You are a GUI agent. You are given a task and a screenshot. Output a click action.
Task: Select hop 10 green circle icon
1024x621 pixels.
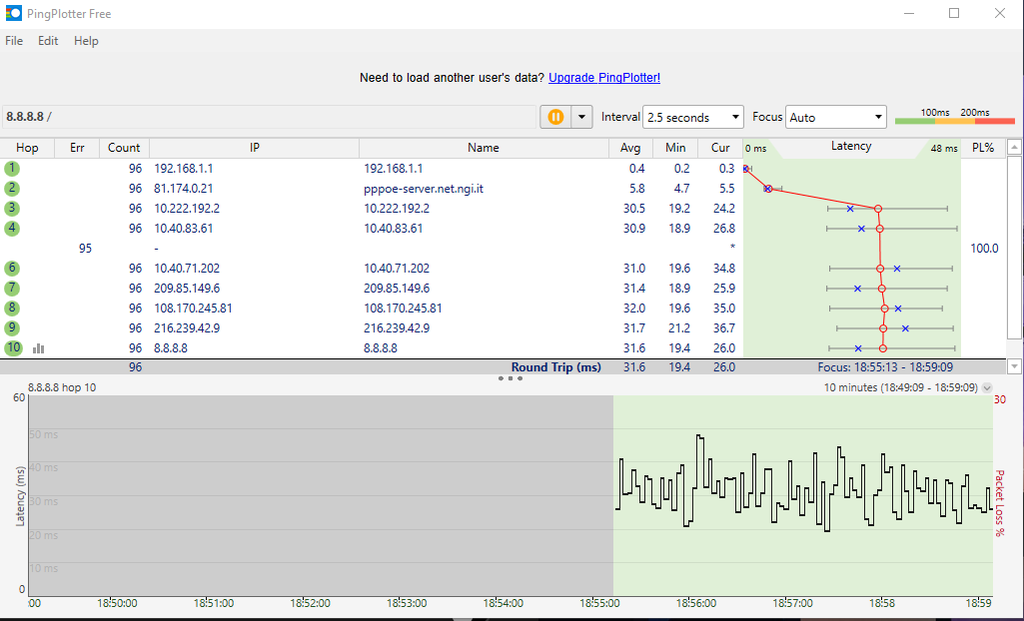click(13, 348)
